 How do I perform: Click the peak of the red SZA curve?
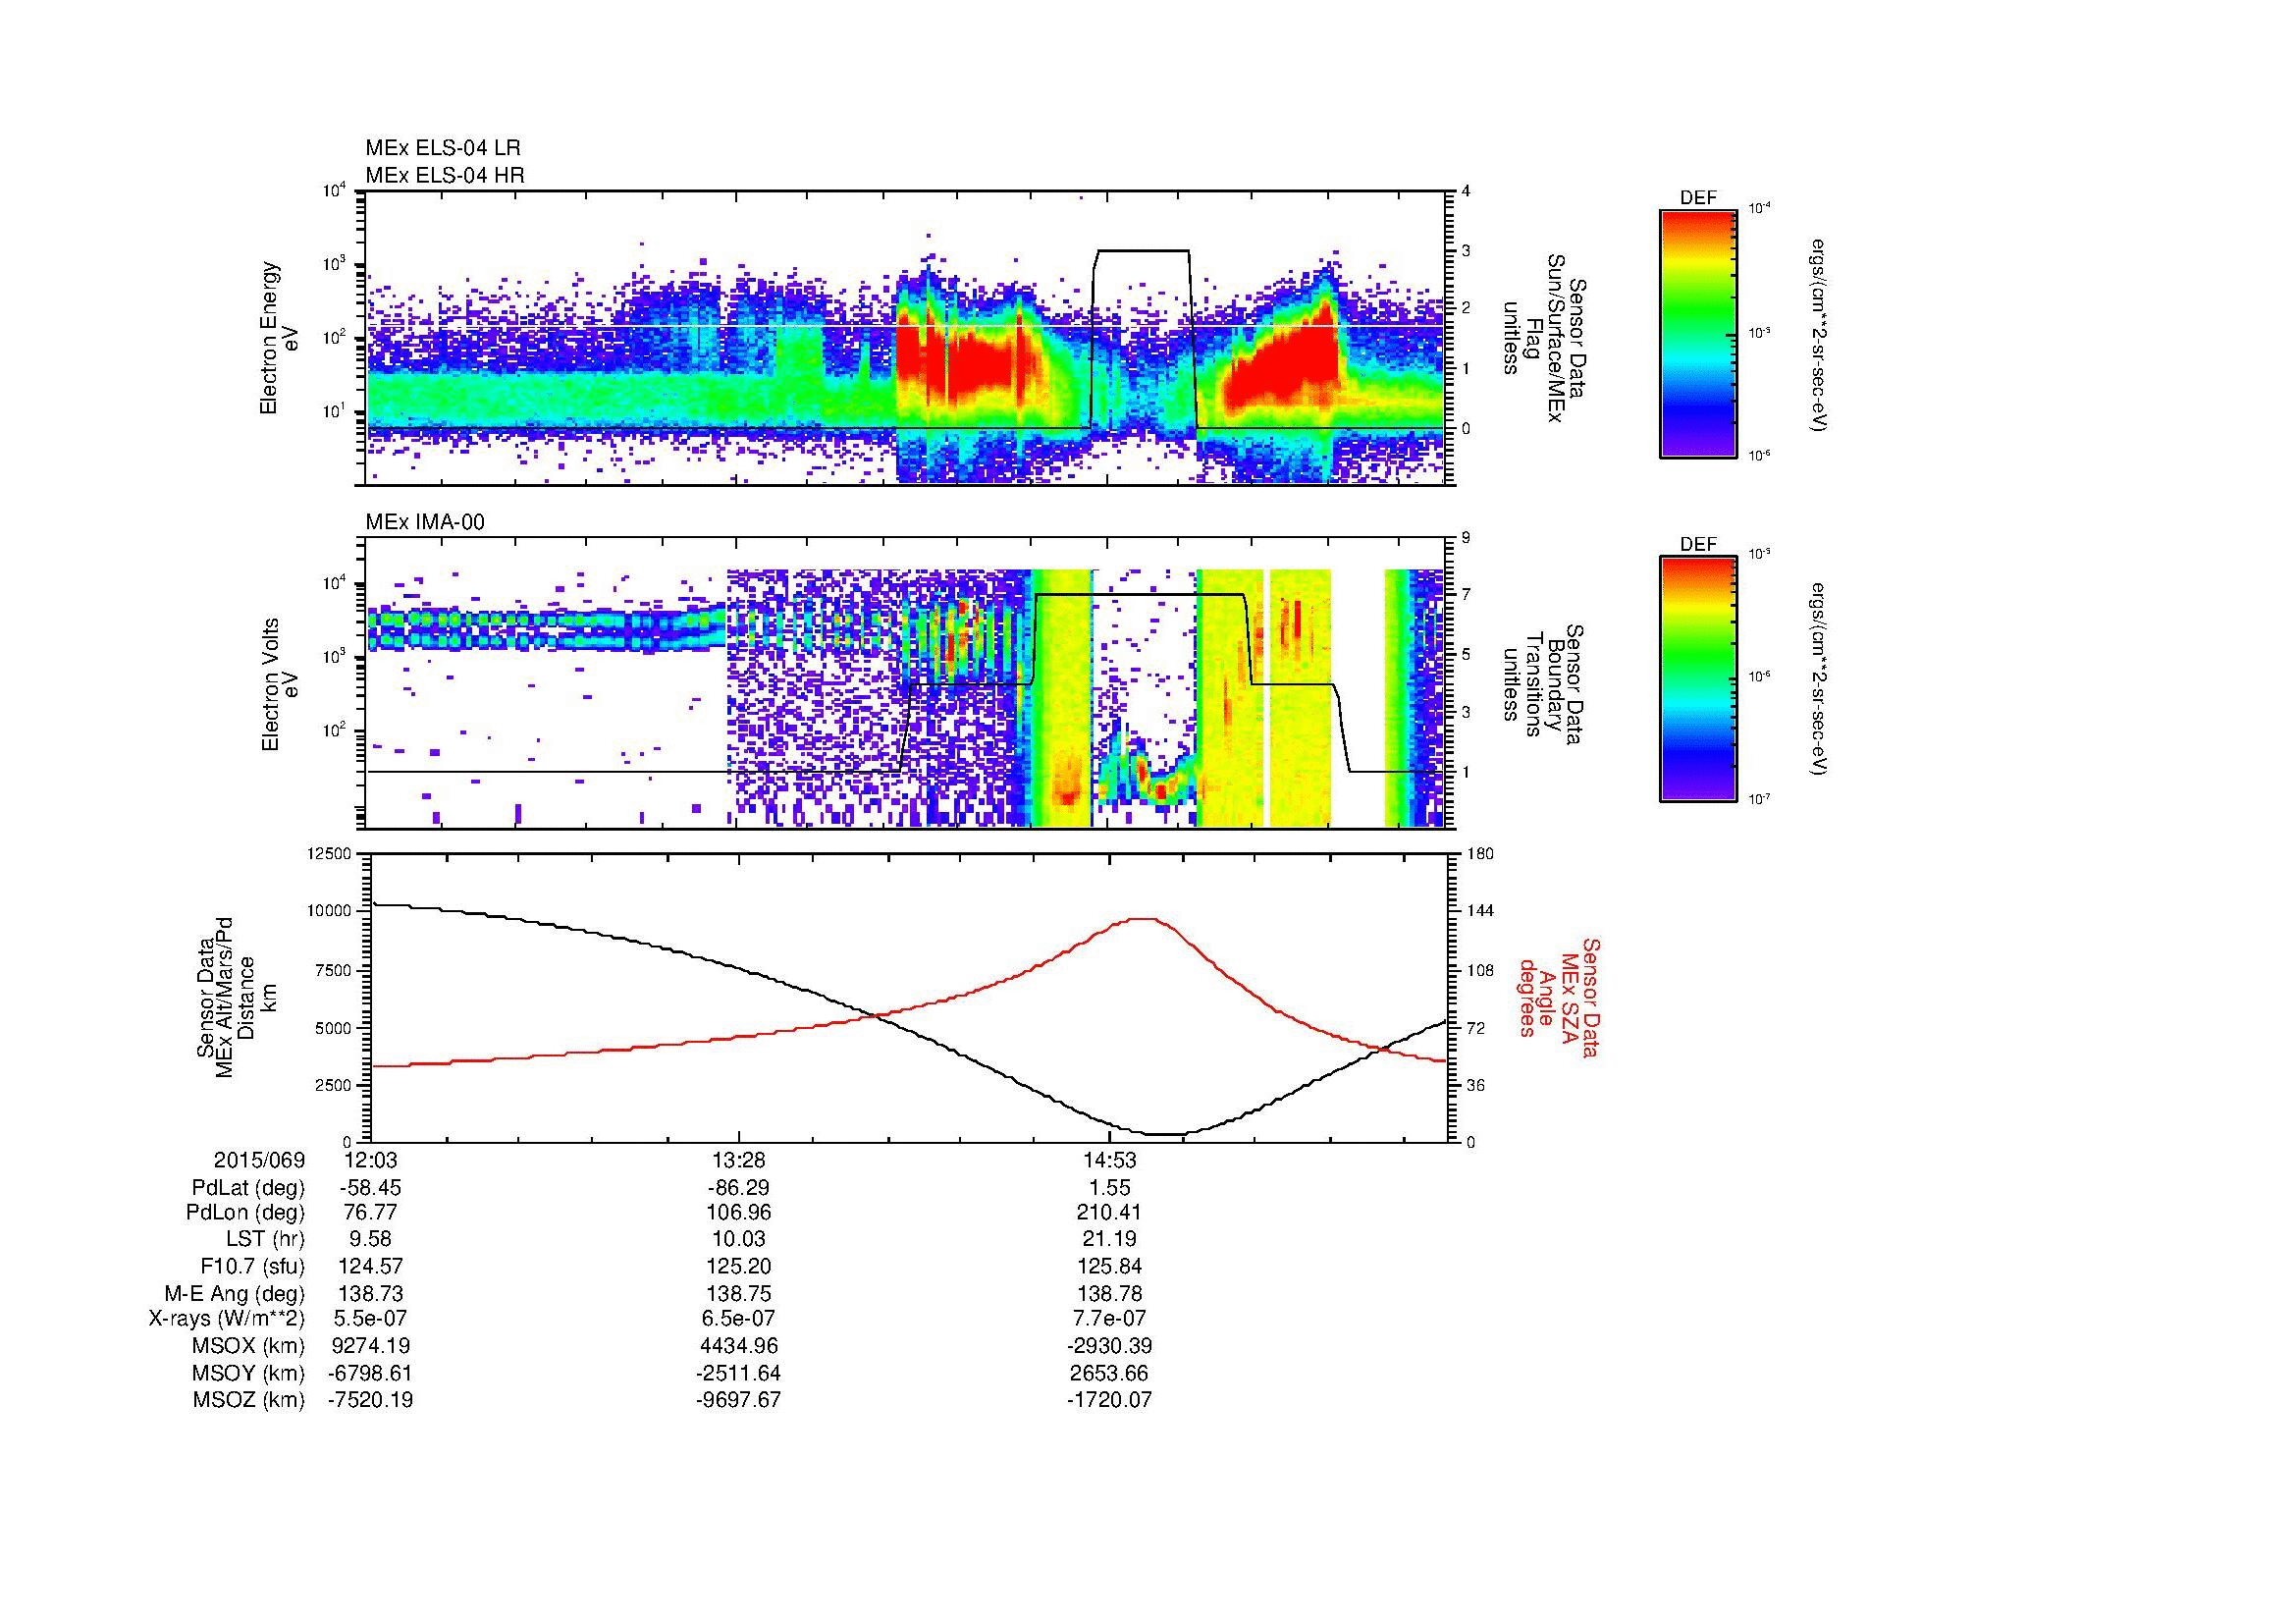point(1142,918)
